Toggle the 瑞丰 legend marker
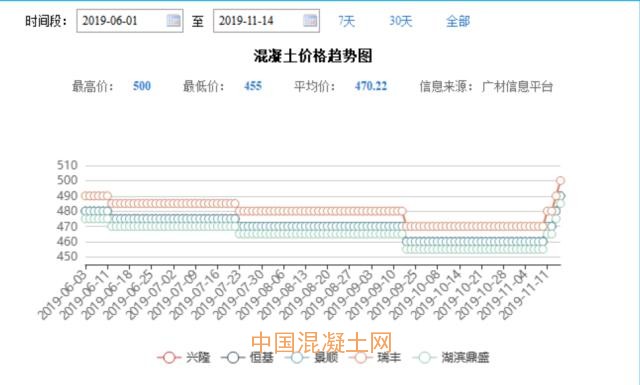The height and width of the screenshot is (385, 640). (x=361, y=358)
